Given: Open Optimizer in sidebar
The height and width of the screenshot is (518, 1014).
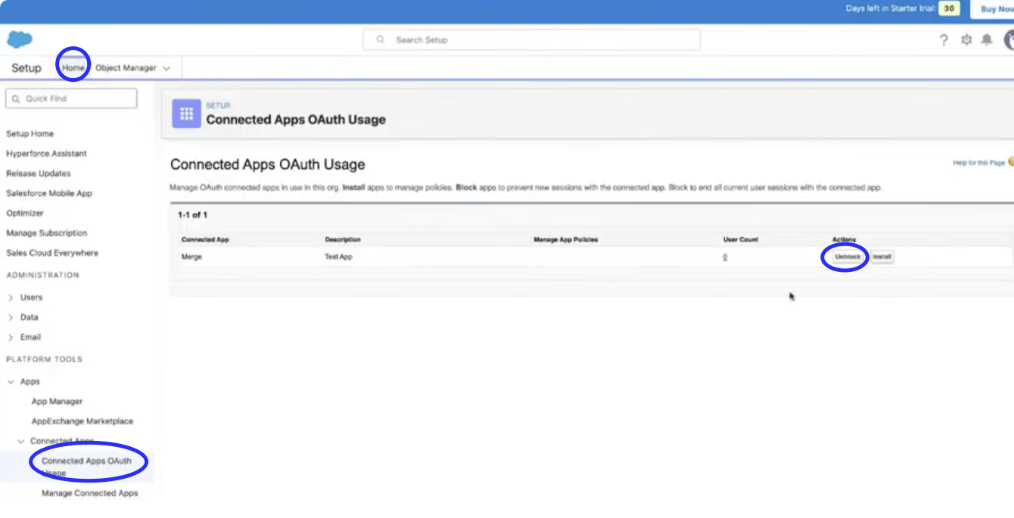Looking at the screenshot, I should (25, 213).
